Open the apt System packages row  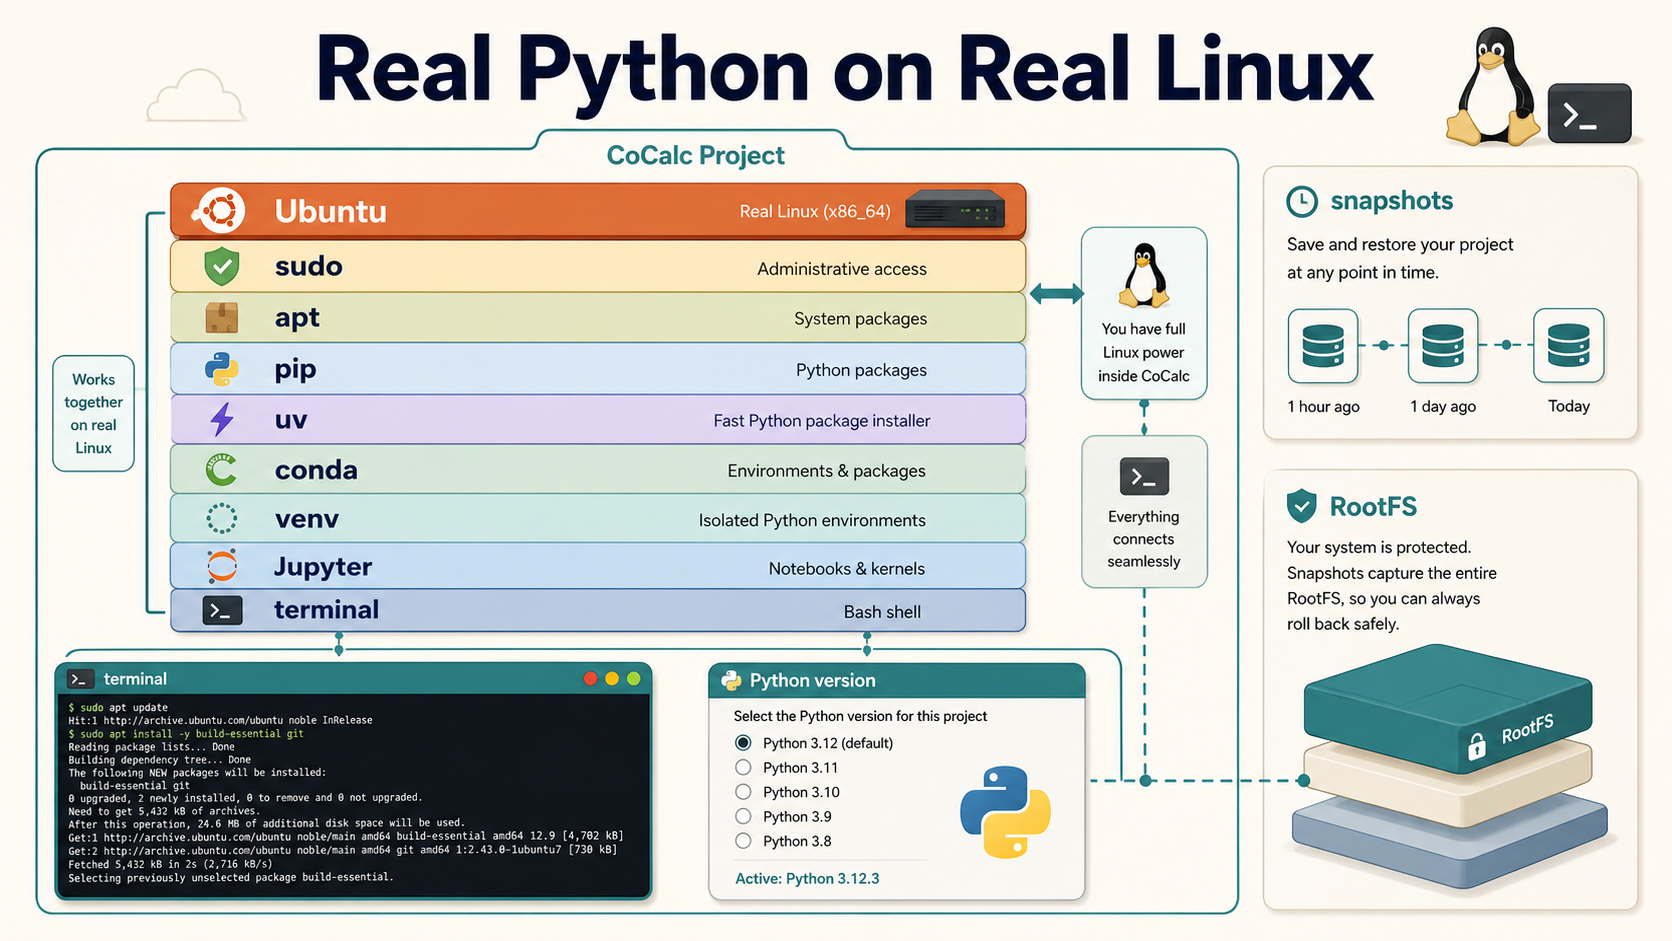pos(598,318)
